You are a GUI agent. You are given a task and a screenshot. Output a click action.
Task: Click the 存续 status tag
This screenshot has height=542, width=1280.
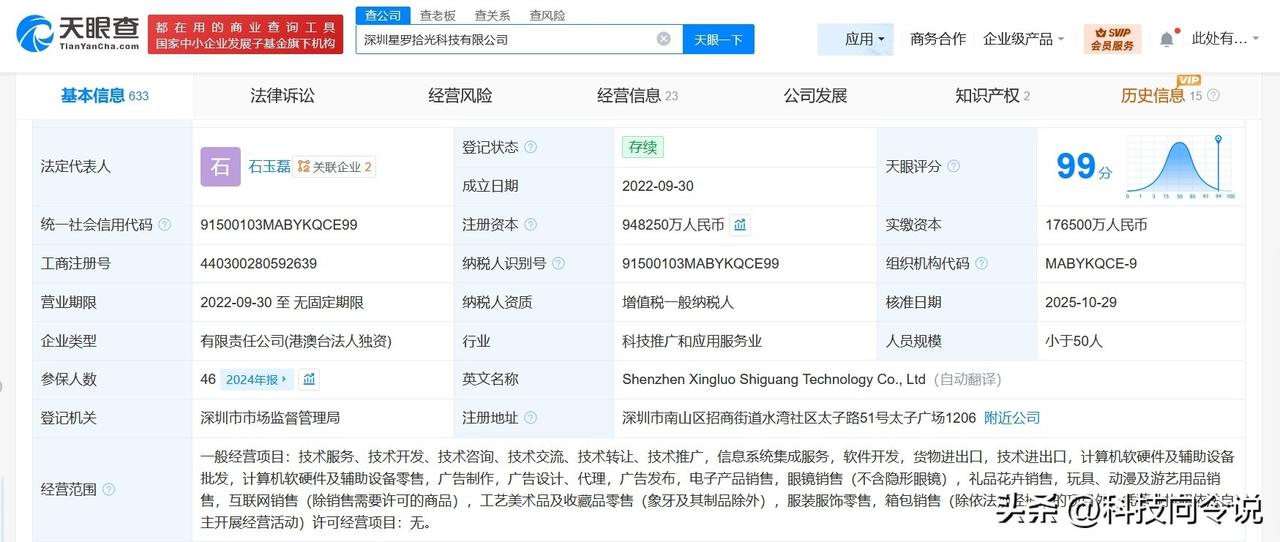pos(642,147)
